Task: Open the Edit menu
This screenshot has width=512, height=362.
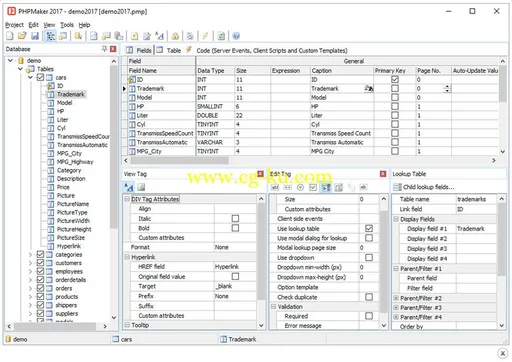Action: pyautogui.click(x=33, y=25)
